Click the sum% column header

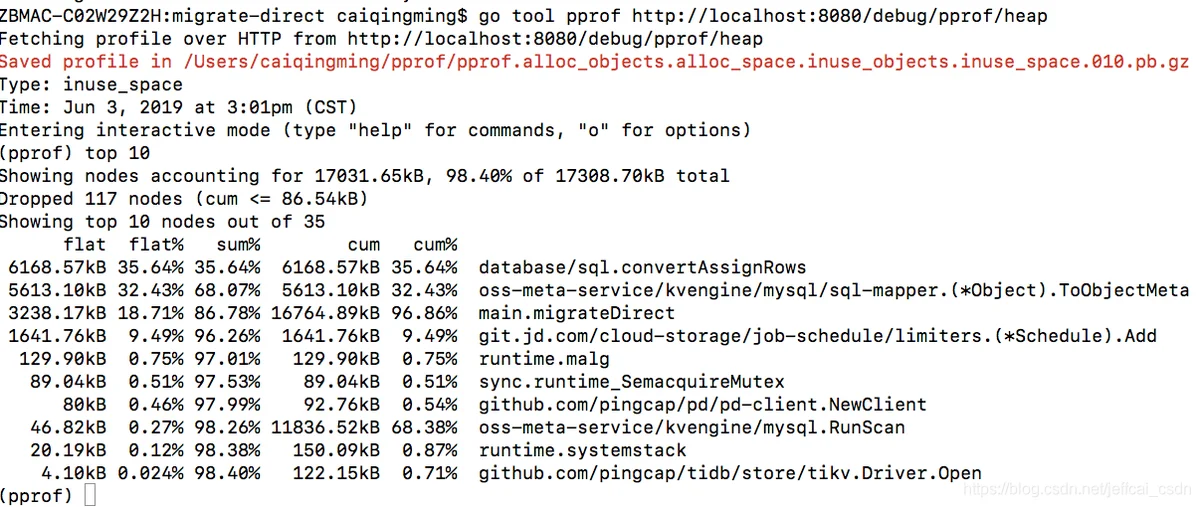click(x=238, y=245)
